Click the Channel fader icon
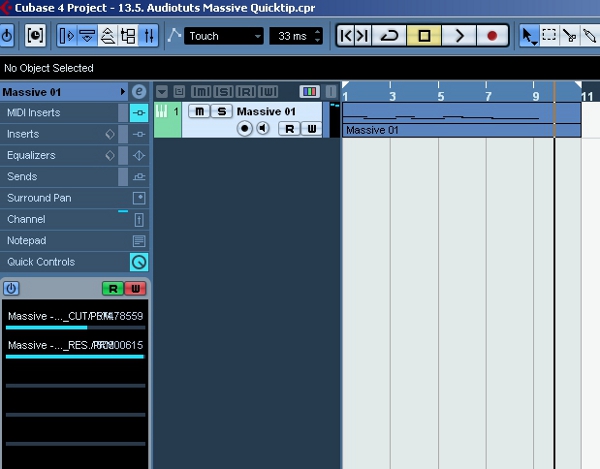 [x=139, y=220]
